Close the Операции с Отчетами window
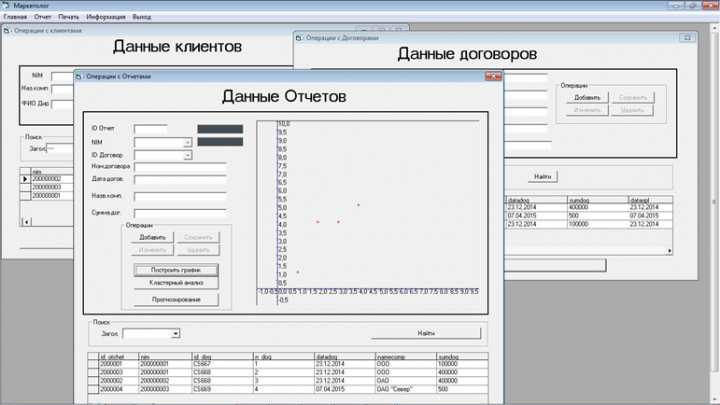Screen dimensions: 720x405 coord(493,76)
